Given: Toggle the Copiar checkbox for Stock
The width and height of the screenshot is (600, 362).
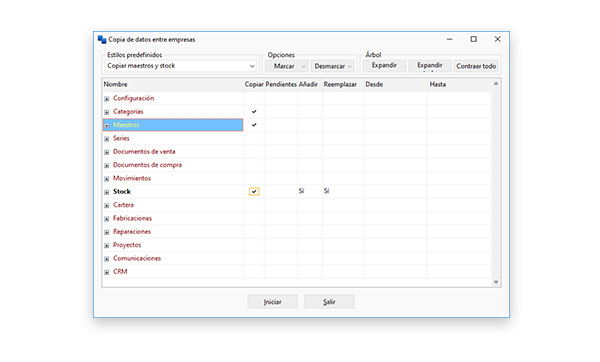Looking at the screenshot, I should coord(254,191).
